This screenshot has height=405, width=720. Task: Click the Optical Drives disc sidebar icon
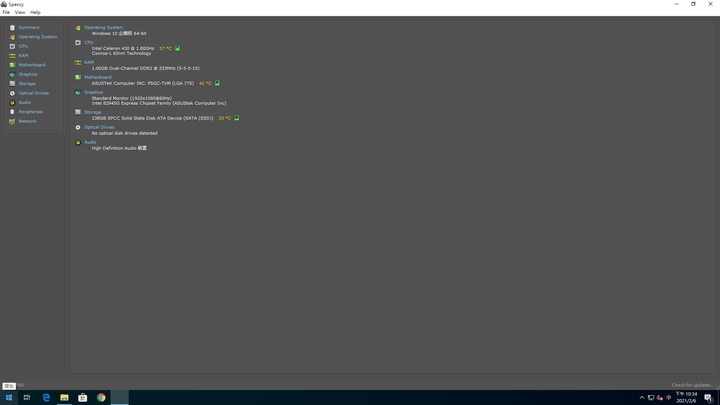(x=12, y=93)
